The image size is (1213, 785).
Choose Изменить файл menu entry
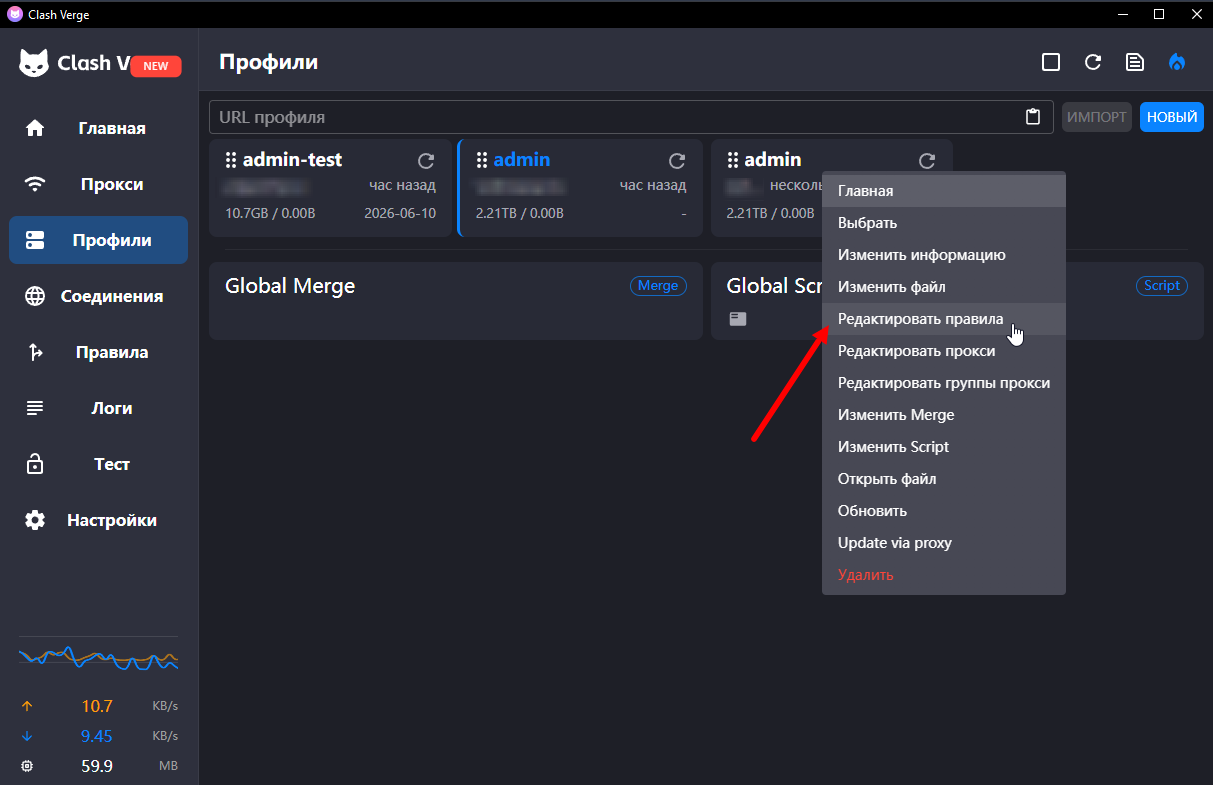(944, 287)
